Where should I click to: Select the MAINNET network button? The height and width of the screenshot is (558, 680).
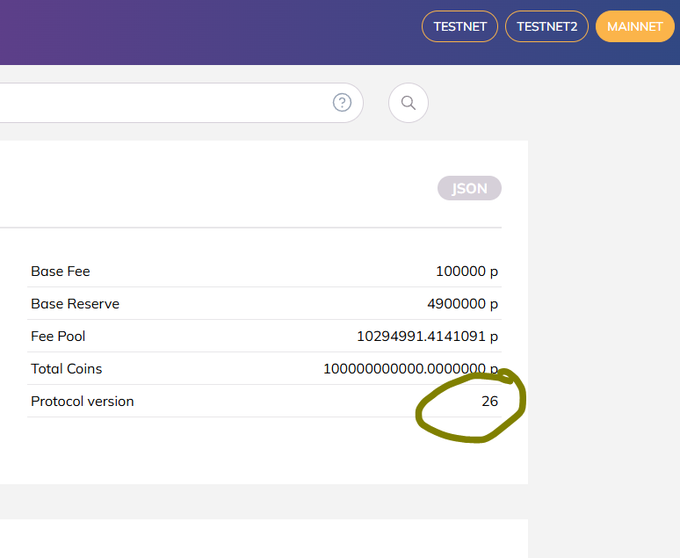point(635,26)
